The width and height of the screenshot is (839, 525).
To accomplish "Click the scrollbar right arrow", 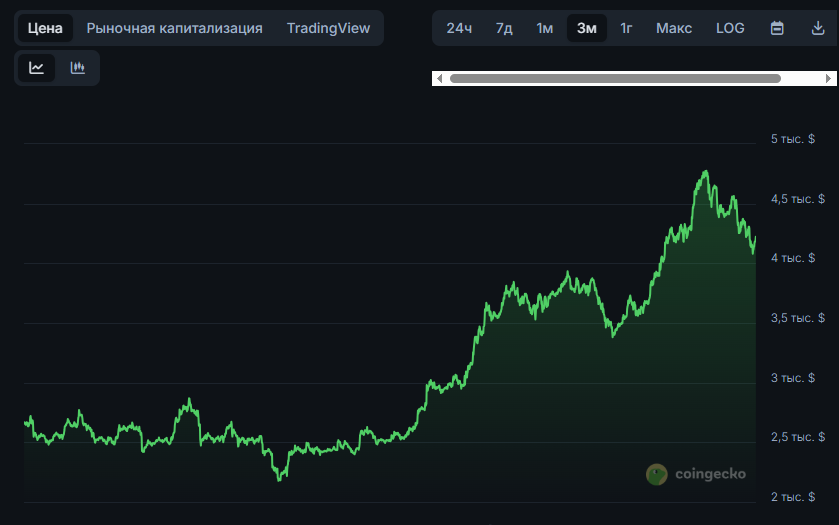I will click(x=827, y=78).
